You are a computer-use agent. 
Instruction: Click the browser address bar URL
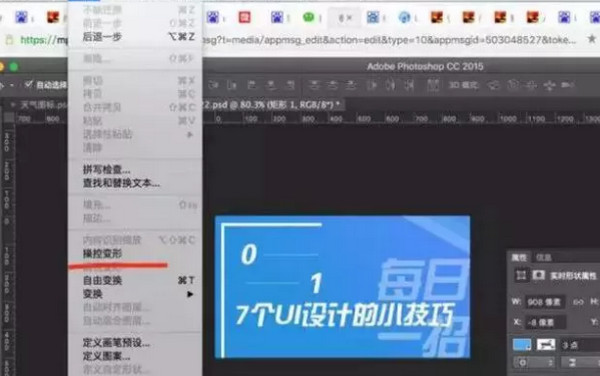click(x=298, y=39)
